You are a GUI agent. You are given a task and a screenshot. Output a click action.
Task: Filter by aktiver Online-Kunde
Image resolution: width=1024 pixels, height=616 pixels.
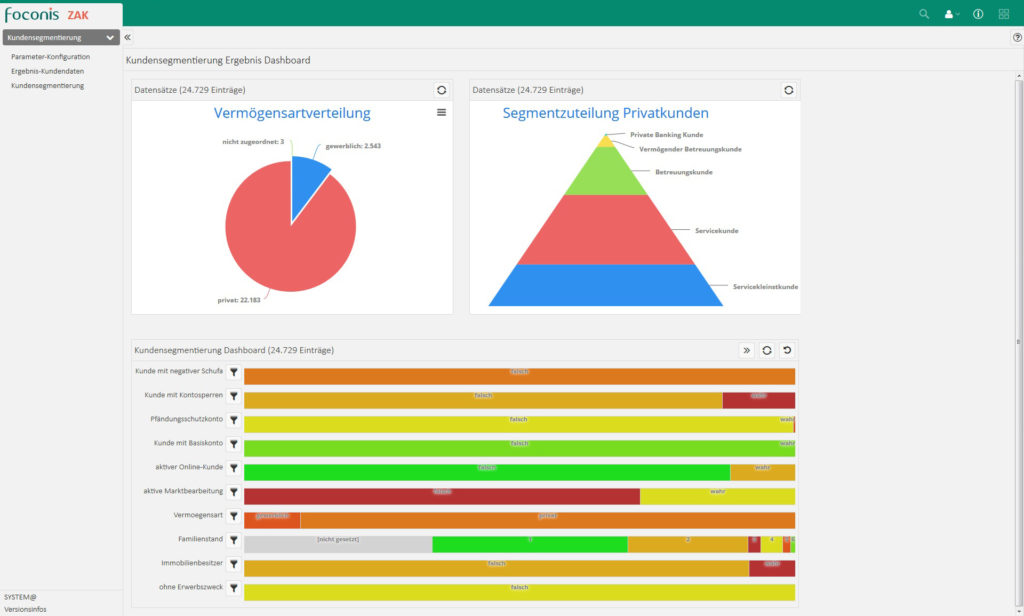tap(233, 468)
